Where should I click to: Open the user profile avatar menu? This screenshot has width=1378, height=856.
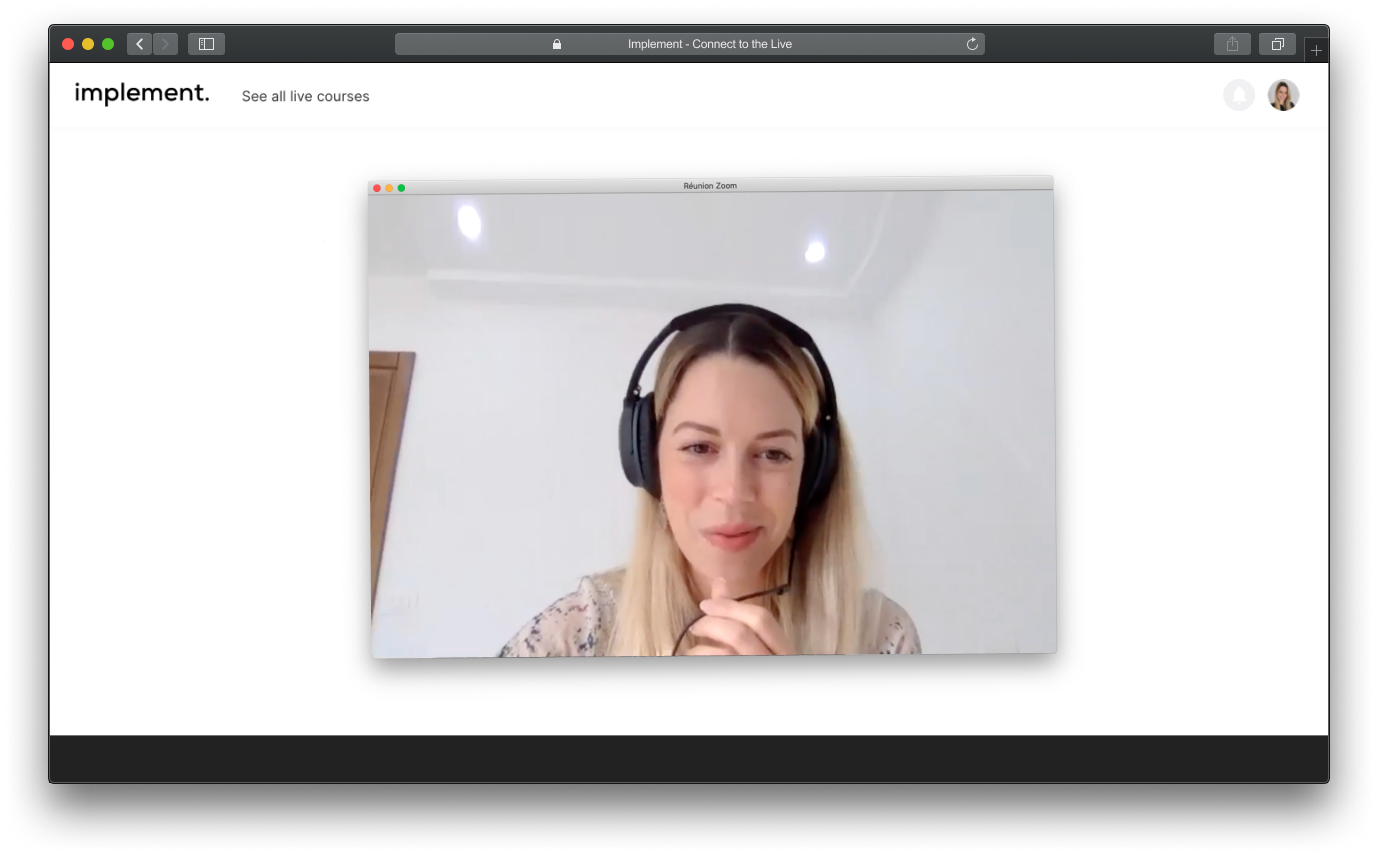point(1283,95)
